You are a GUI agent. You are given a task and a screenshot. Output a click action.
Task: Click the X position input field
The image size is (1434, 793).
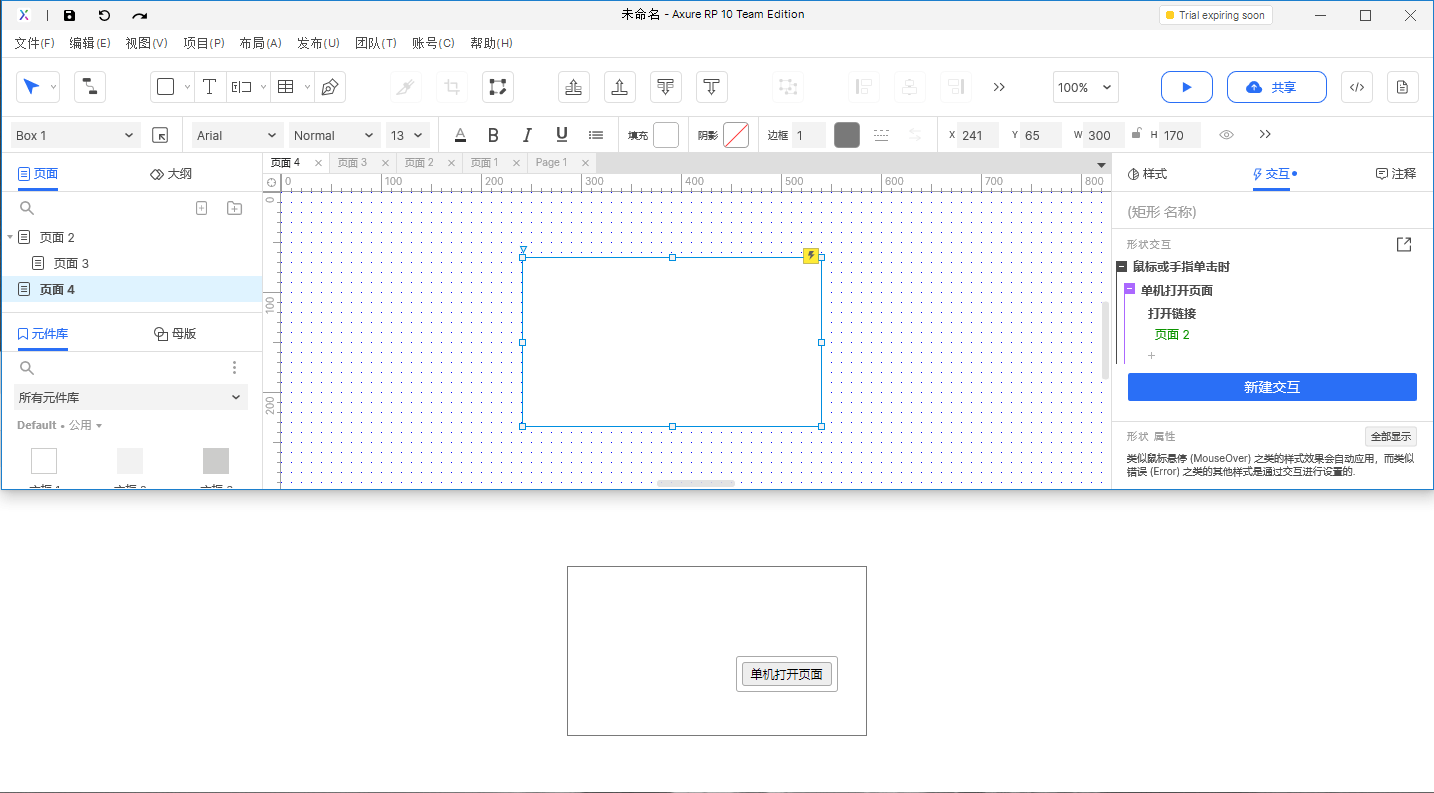[978, 135]
